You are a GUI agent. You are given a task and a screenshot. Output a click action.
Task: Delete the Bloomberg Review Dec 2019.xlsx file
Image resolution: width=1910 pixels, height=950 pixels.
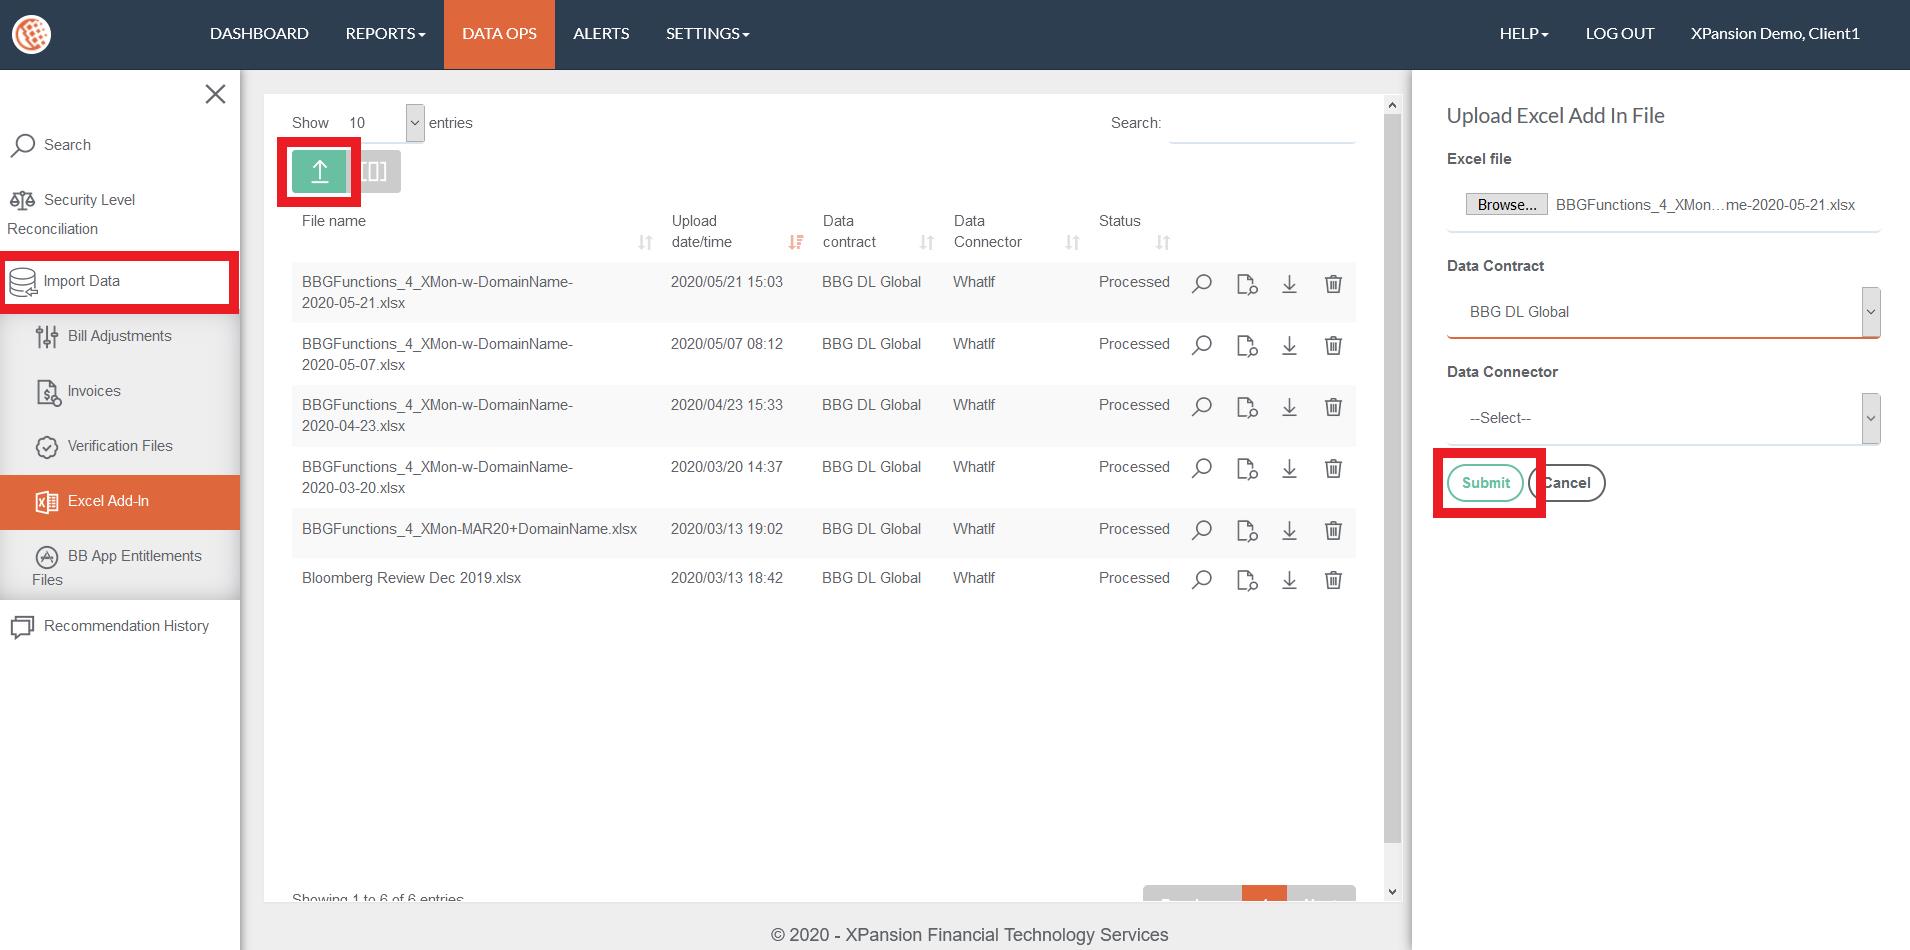[x=1333, y=580]
